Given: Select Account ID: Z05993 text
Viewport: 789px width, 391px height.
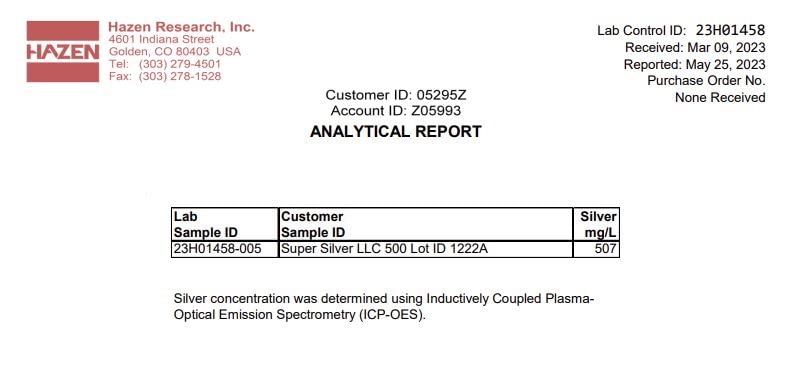Looking at the screenshot, I should [396, 110].
